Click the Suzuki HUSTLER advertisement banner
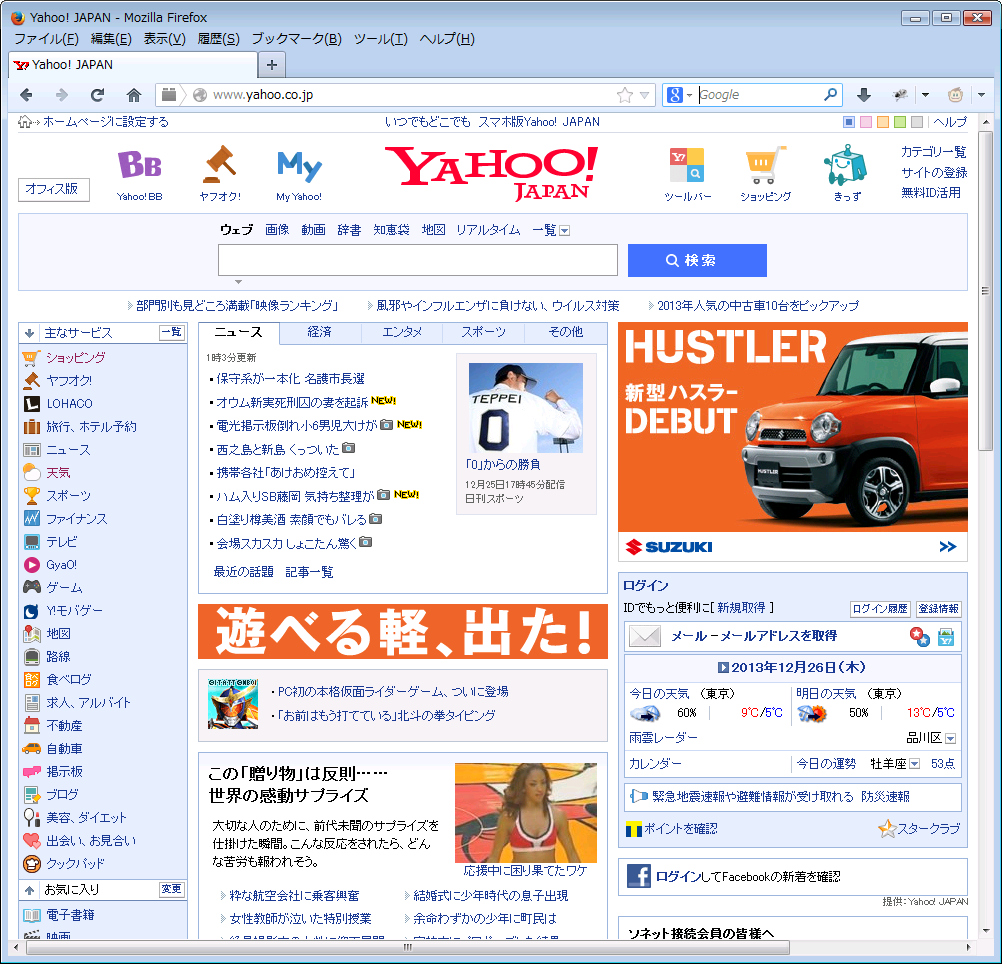The width and height of the screenshot is (1002, 964). [792, 441]
